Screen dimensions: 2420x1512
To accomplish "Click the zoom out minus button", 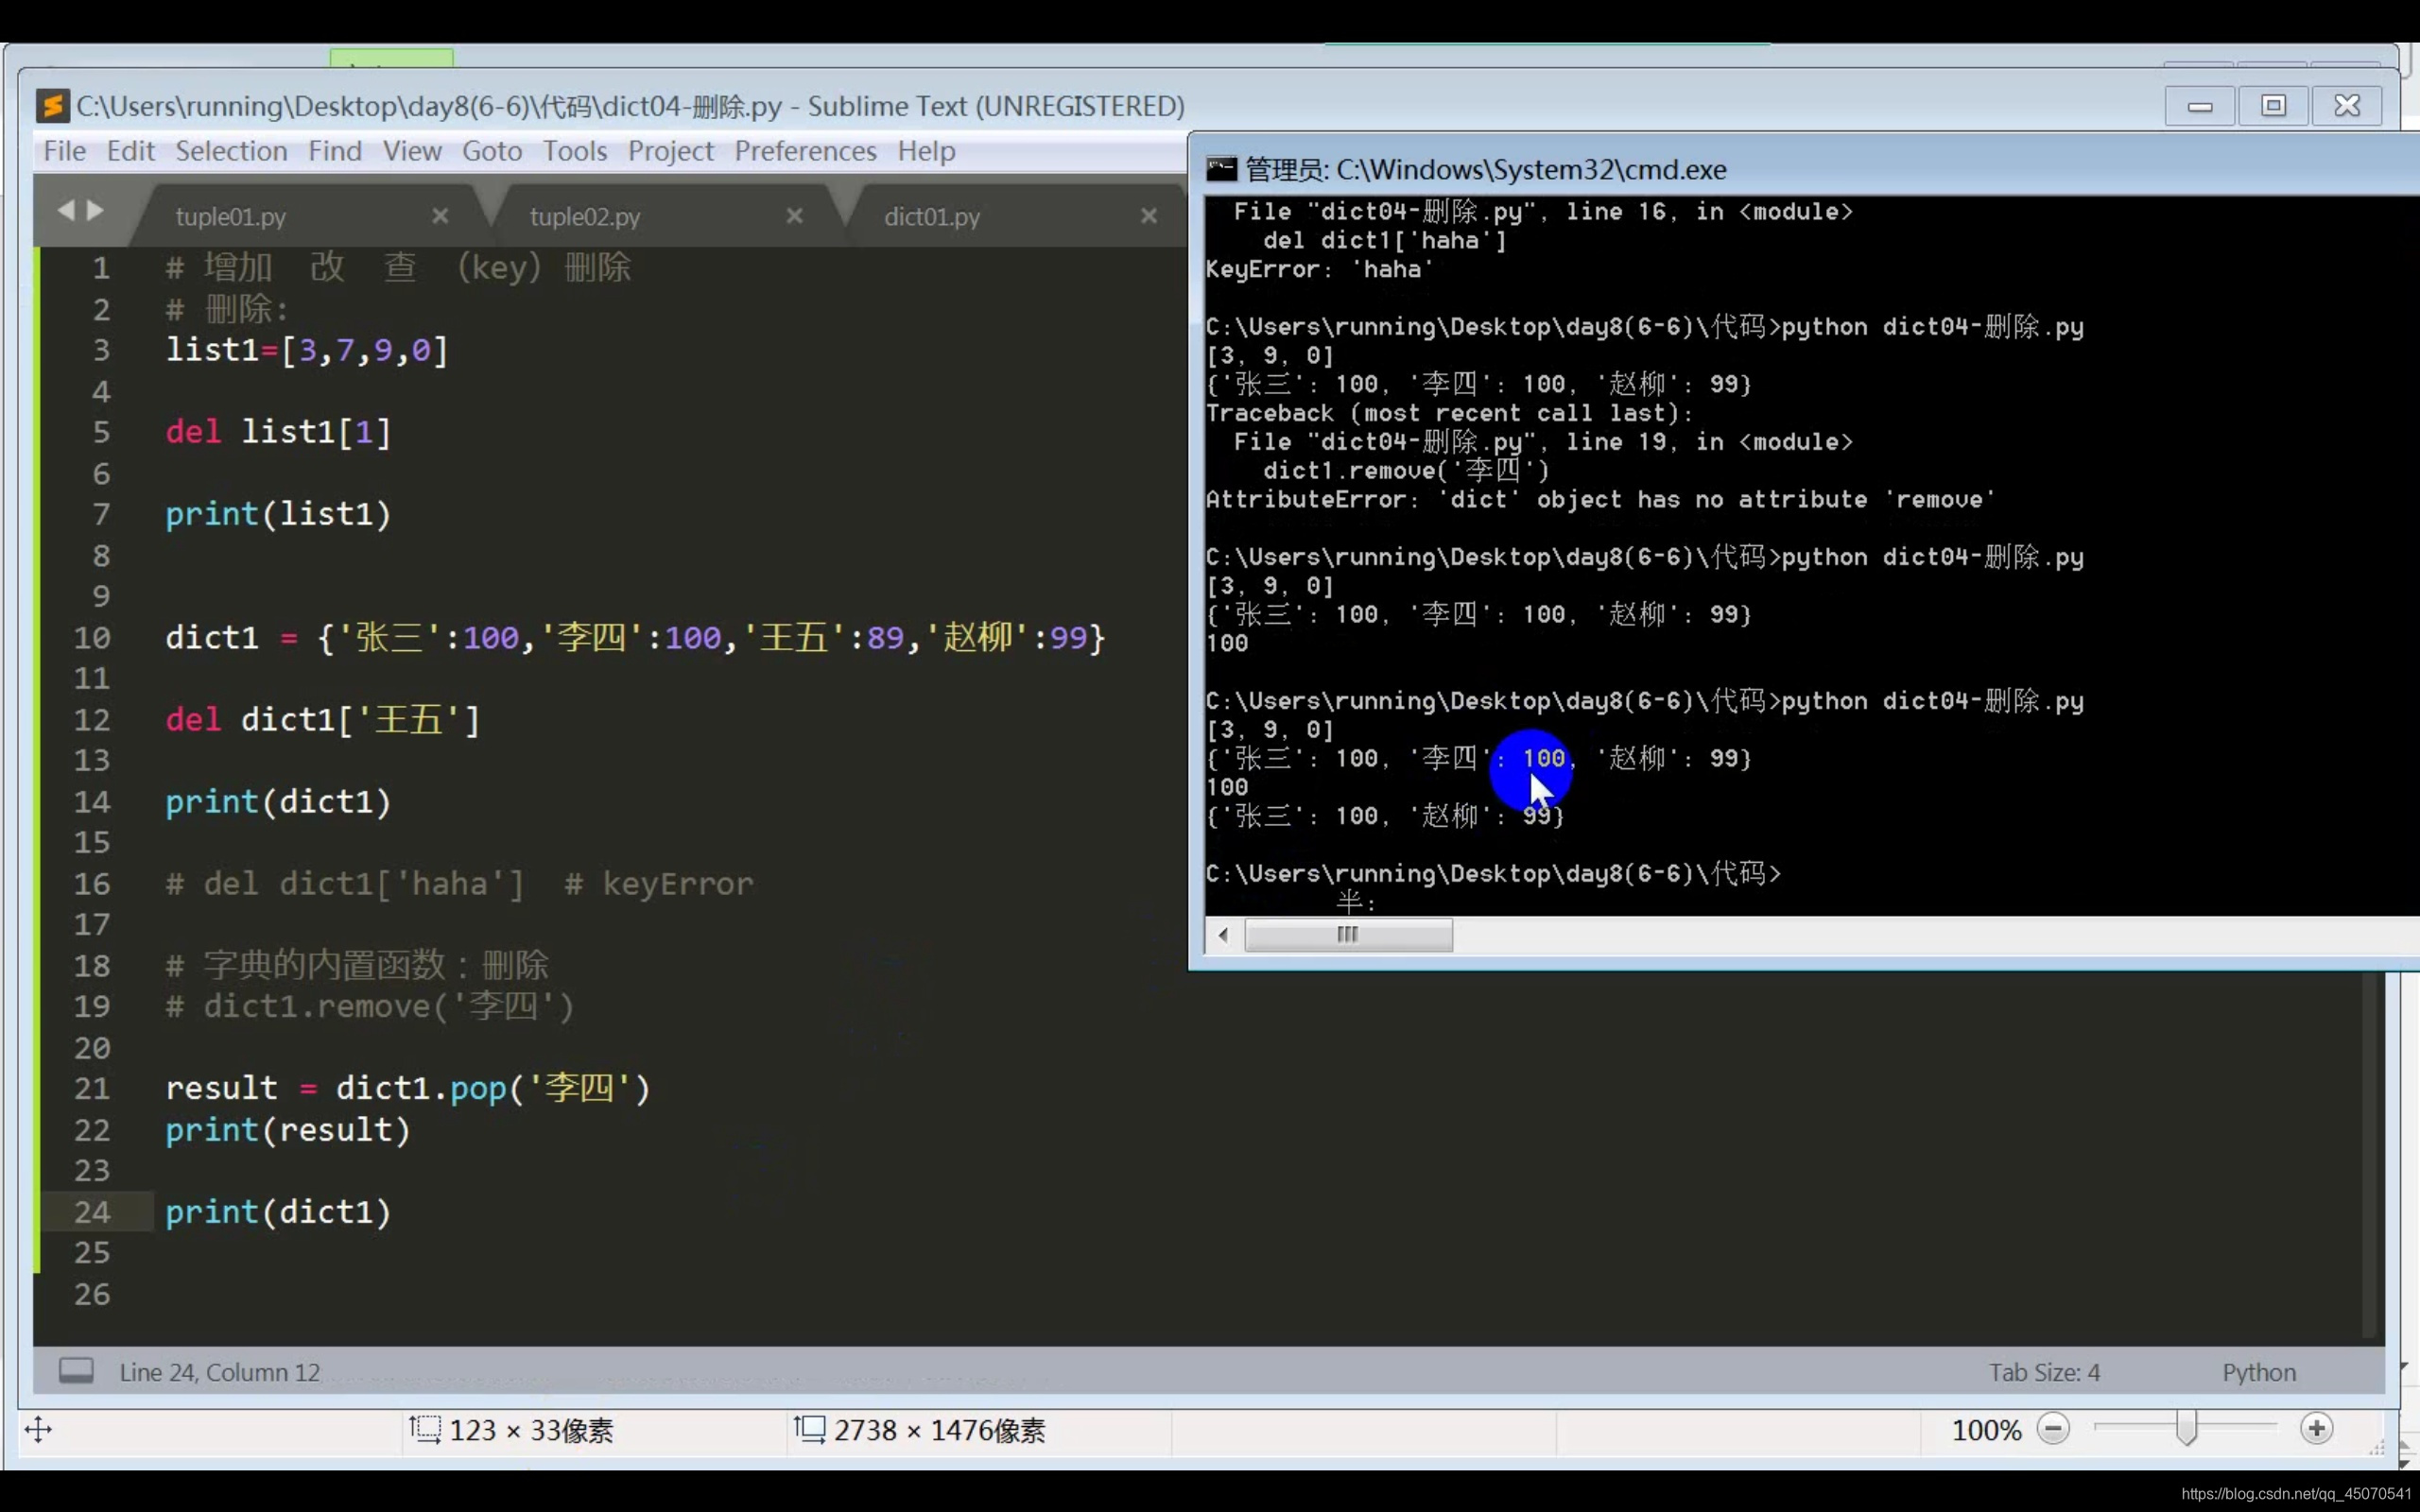I will coord(2053,1429).
